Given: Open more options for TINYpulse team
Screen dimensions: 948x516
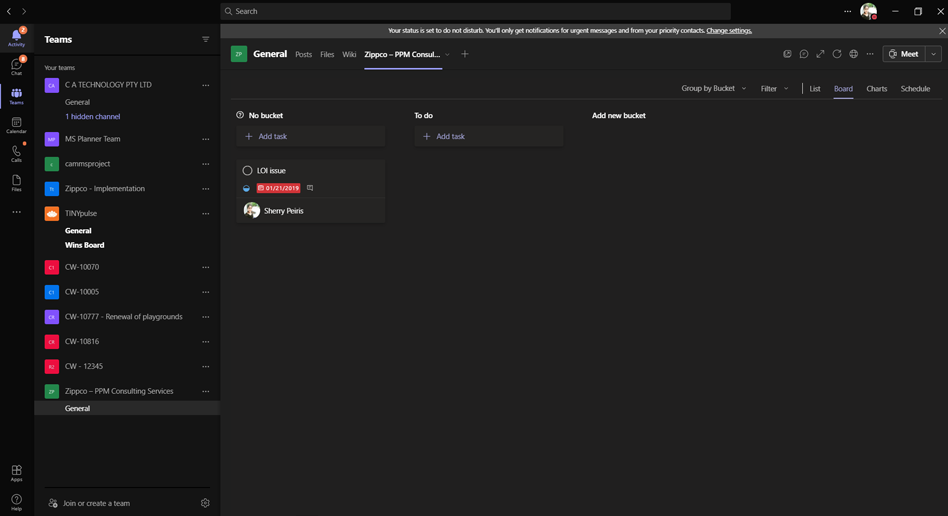Looking at the screenshot, I should coord(206,214).
